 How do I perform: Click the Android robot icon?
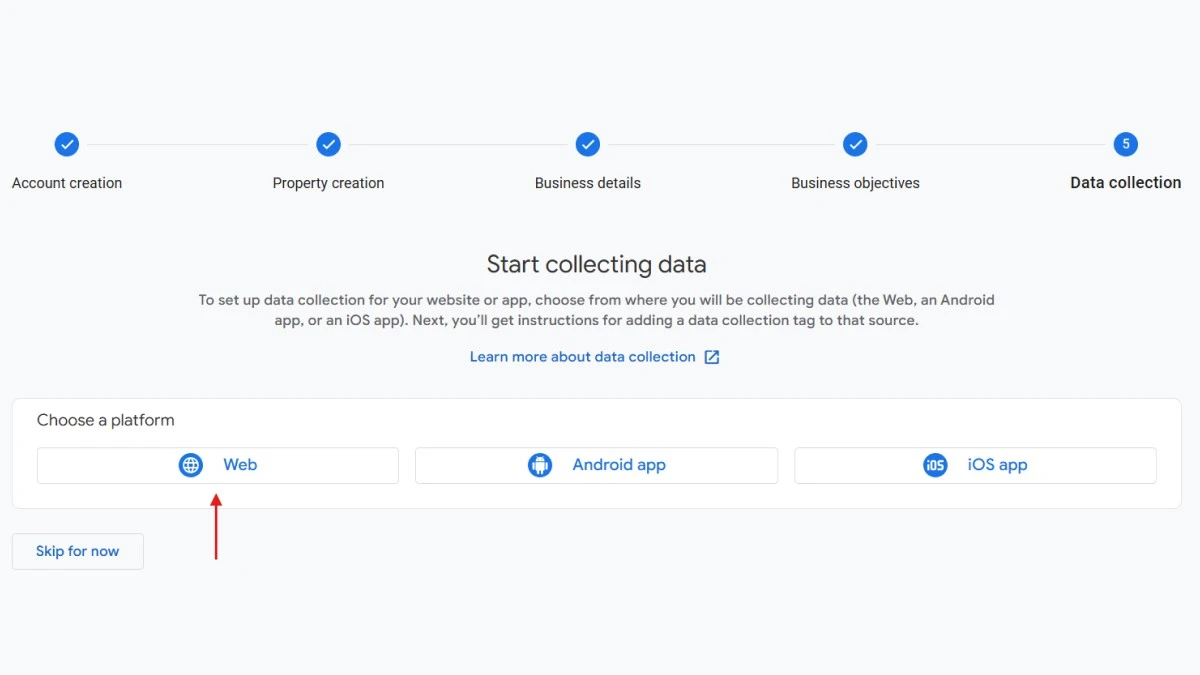[x=540, y=465]
